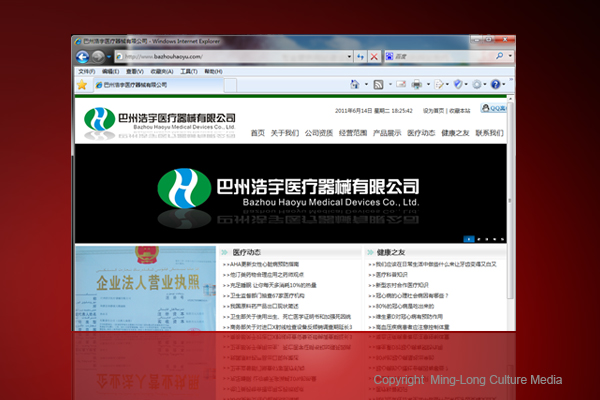Click the Print icon
The image size is (600, 400).
[x=416, y=84]
